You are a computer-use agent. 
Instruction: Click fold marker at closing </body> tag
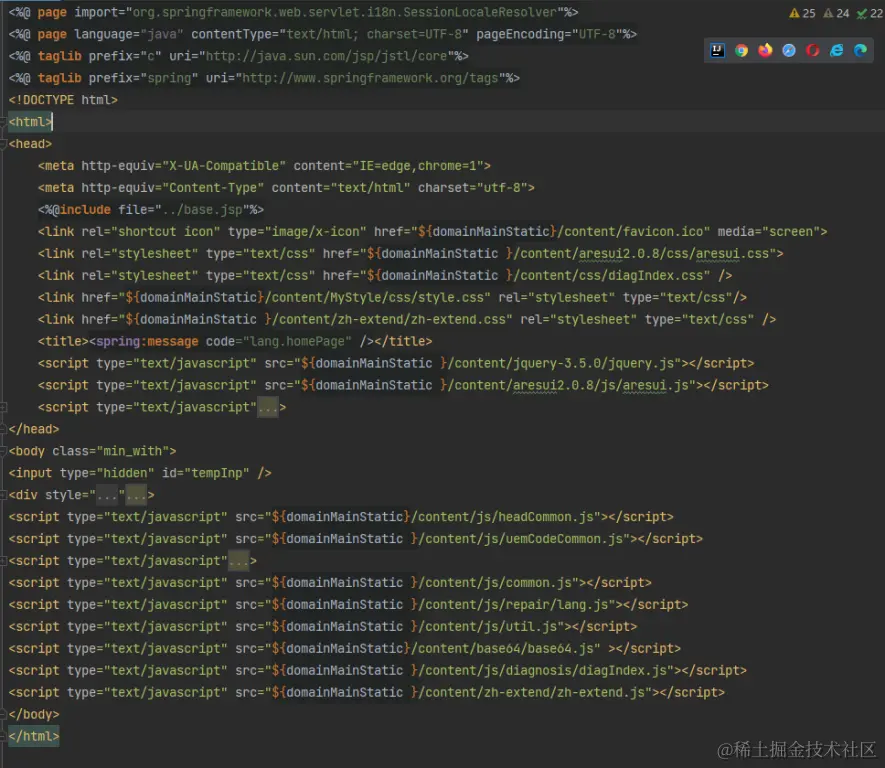(x=3, y=714)
